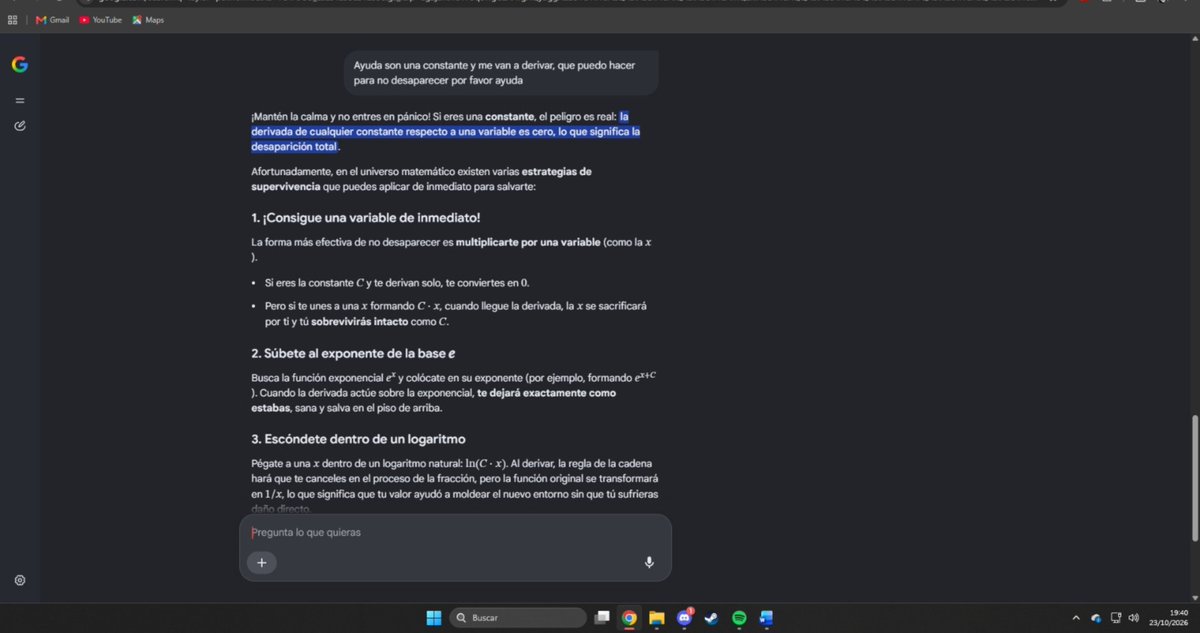
Task: Click bullet 'Pero si te unes a una x'
Action: (x=455, y=314)
